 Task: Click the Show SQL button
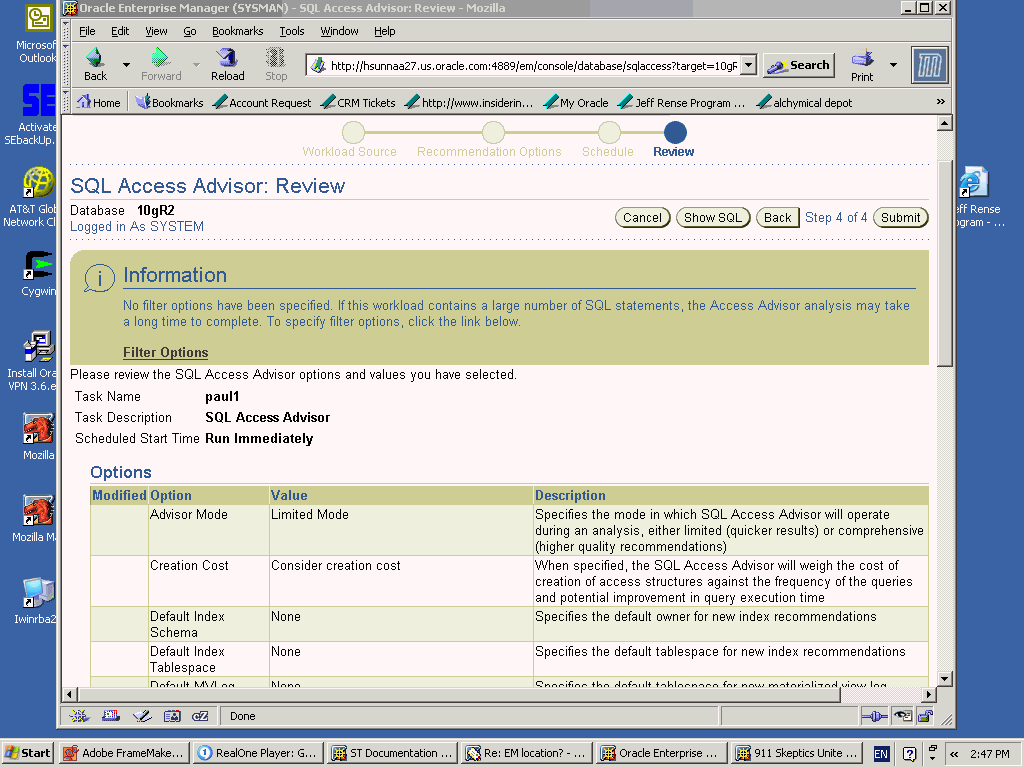click(713, 218)
